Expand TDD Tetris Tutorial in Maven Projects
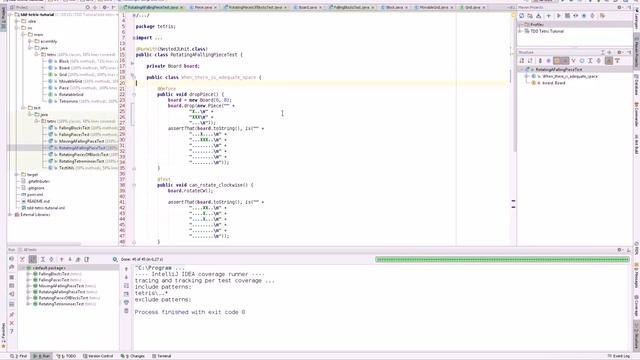This screenshot has height=360, width=640. pyautogui.click(x=520, y=31)
